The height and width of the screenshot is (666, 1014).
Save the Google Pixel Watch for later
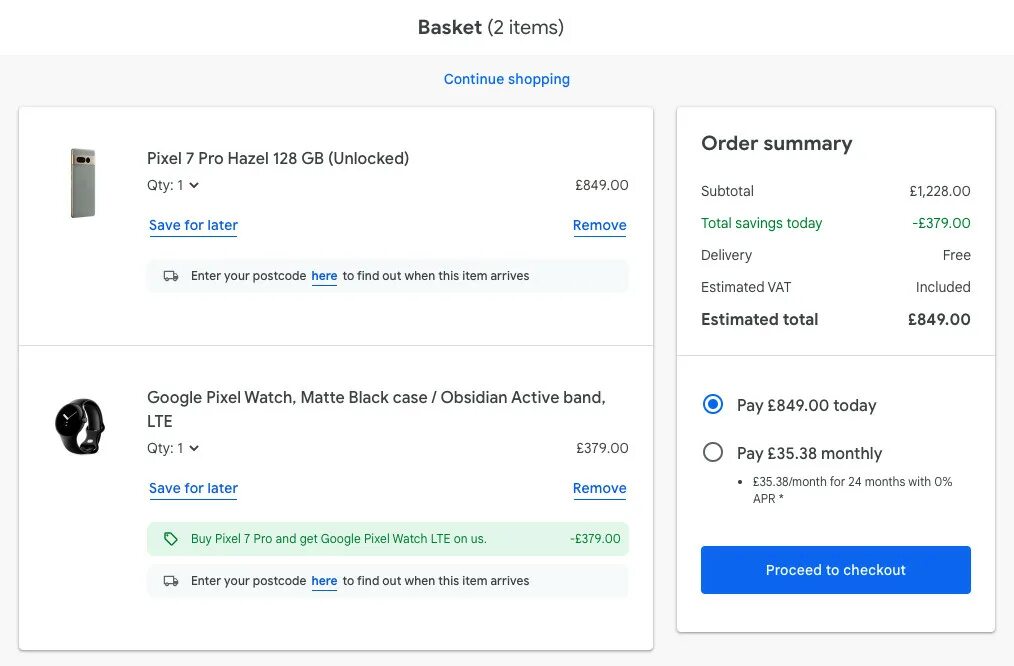(x=193, y=488)
